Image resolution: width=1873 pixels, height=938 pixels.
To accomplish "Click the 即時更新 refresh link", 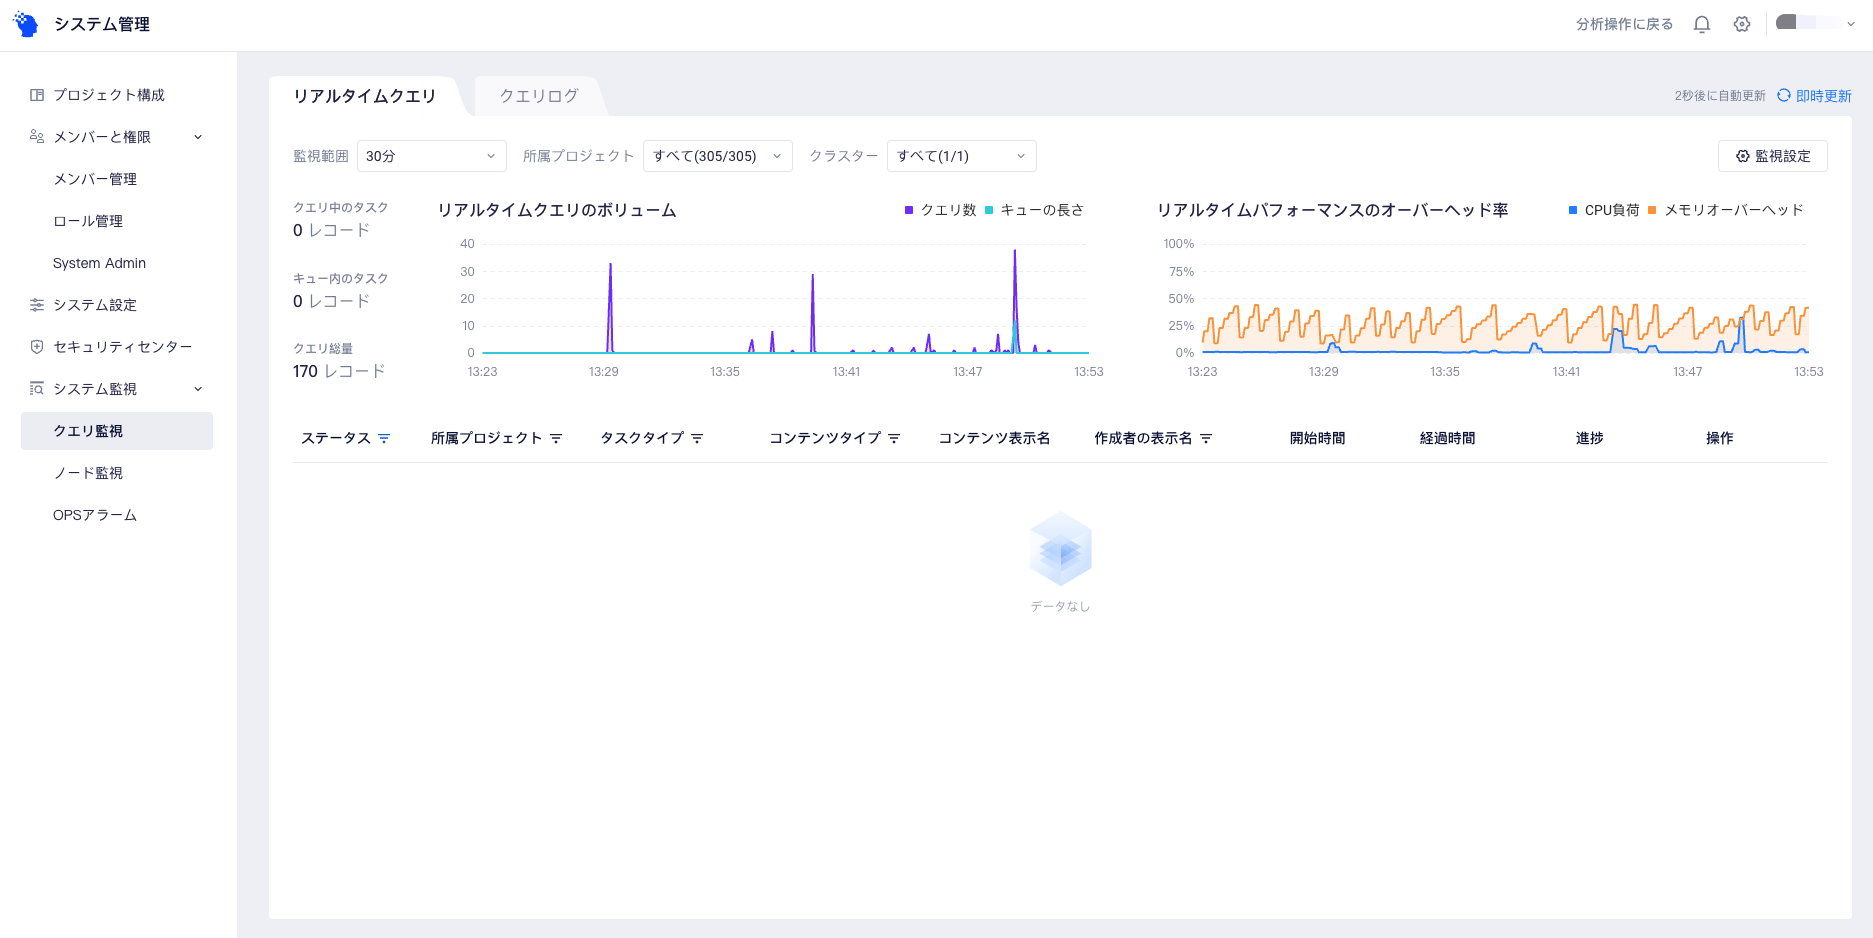I will [1814, 96].
